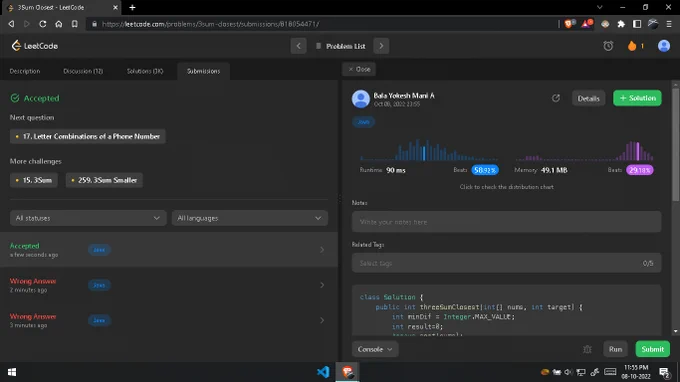The height and width of the screenshot is (382, 680).
Task: Open the Console dropdown
Action: 375,349
